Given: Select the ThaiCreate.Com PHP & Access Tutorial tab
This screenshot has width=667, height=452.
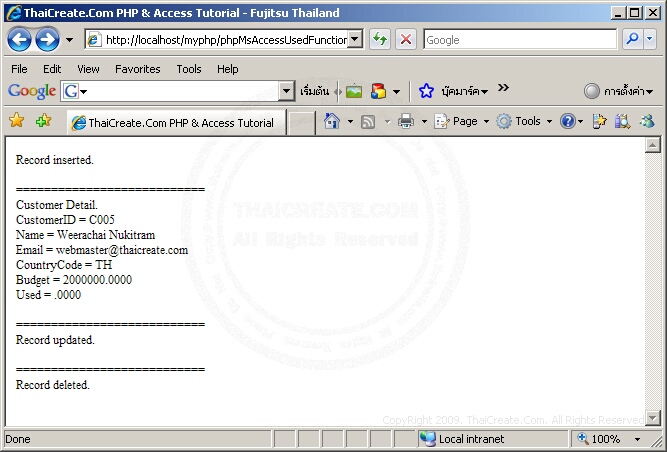Looking at the screenshot, I should pos(176,123).
